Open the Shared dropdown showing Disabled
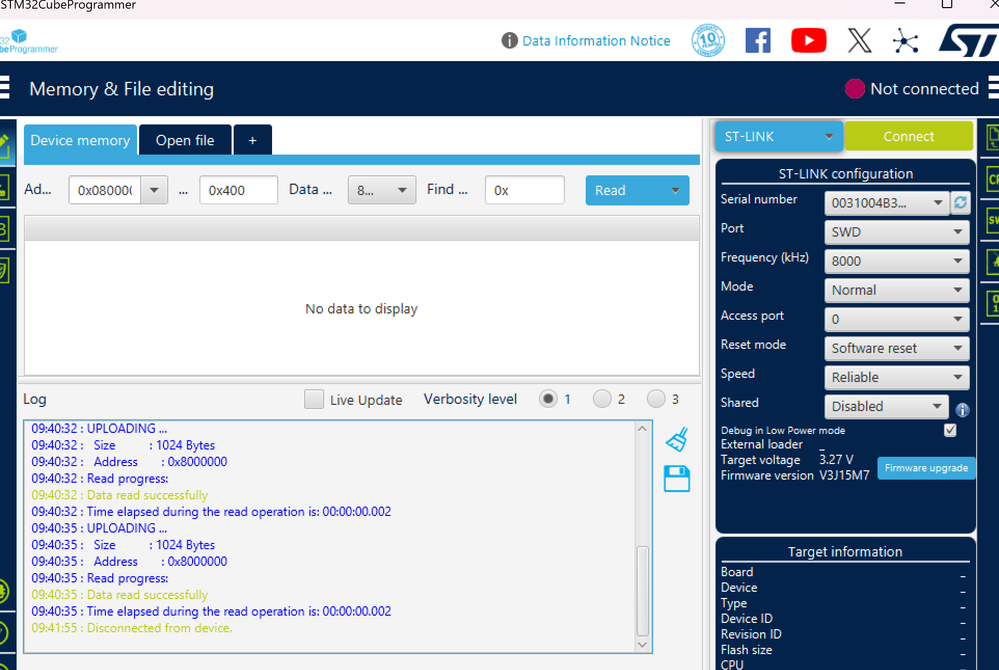 pyautogui.click(x=886, y=406)
